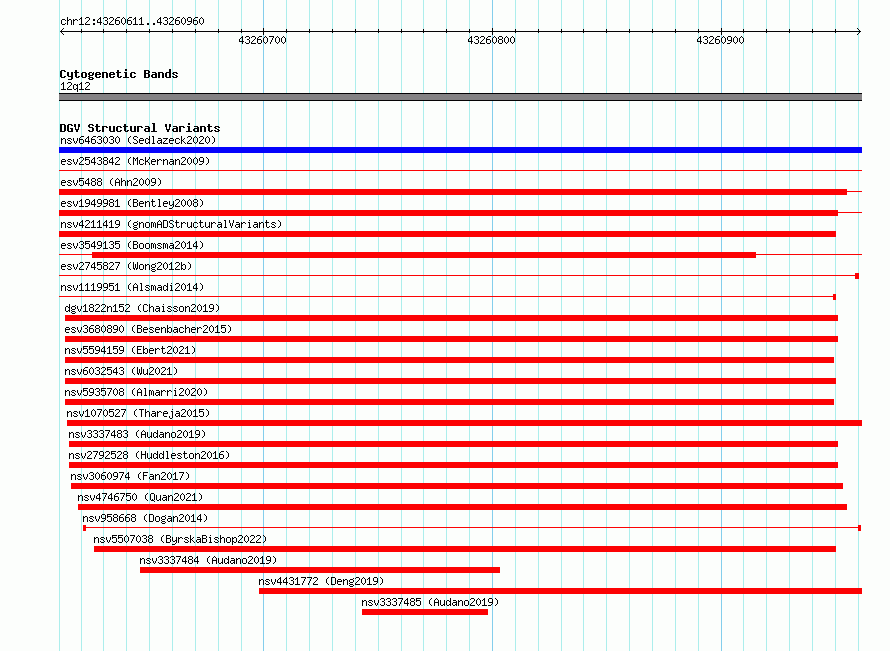Select the blue nsv6463030 variant bar
The image size is (890, 651).
coord(460,150)
